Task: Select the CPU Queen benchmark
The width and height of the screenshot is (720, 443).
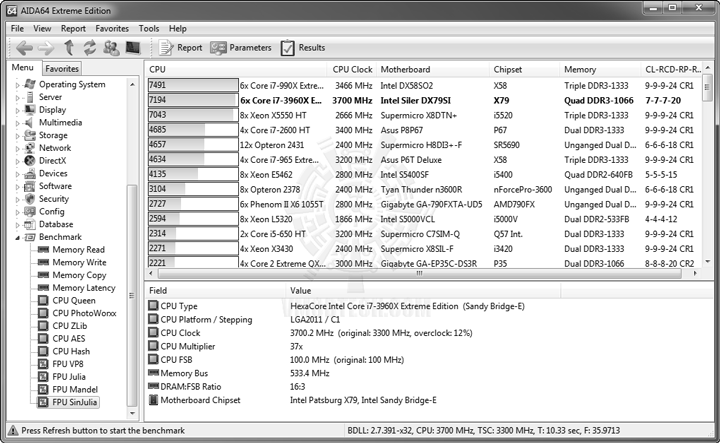Action: pyautogui.click(x=74, y=301)
